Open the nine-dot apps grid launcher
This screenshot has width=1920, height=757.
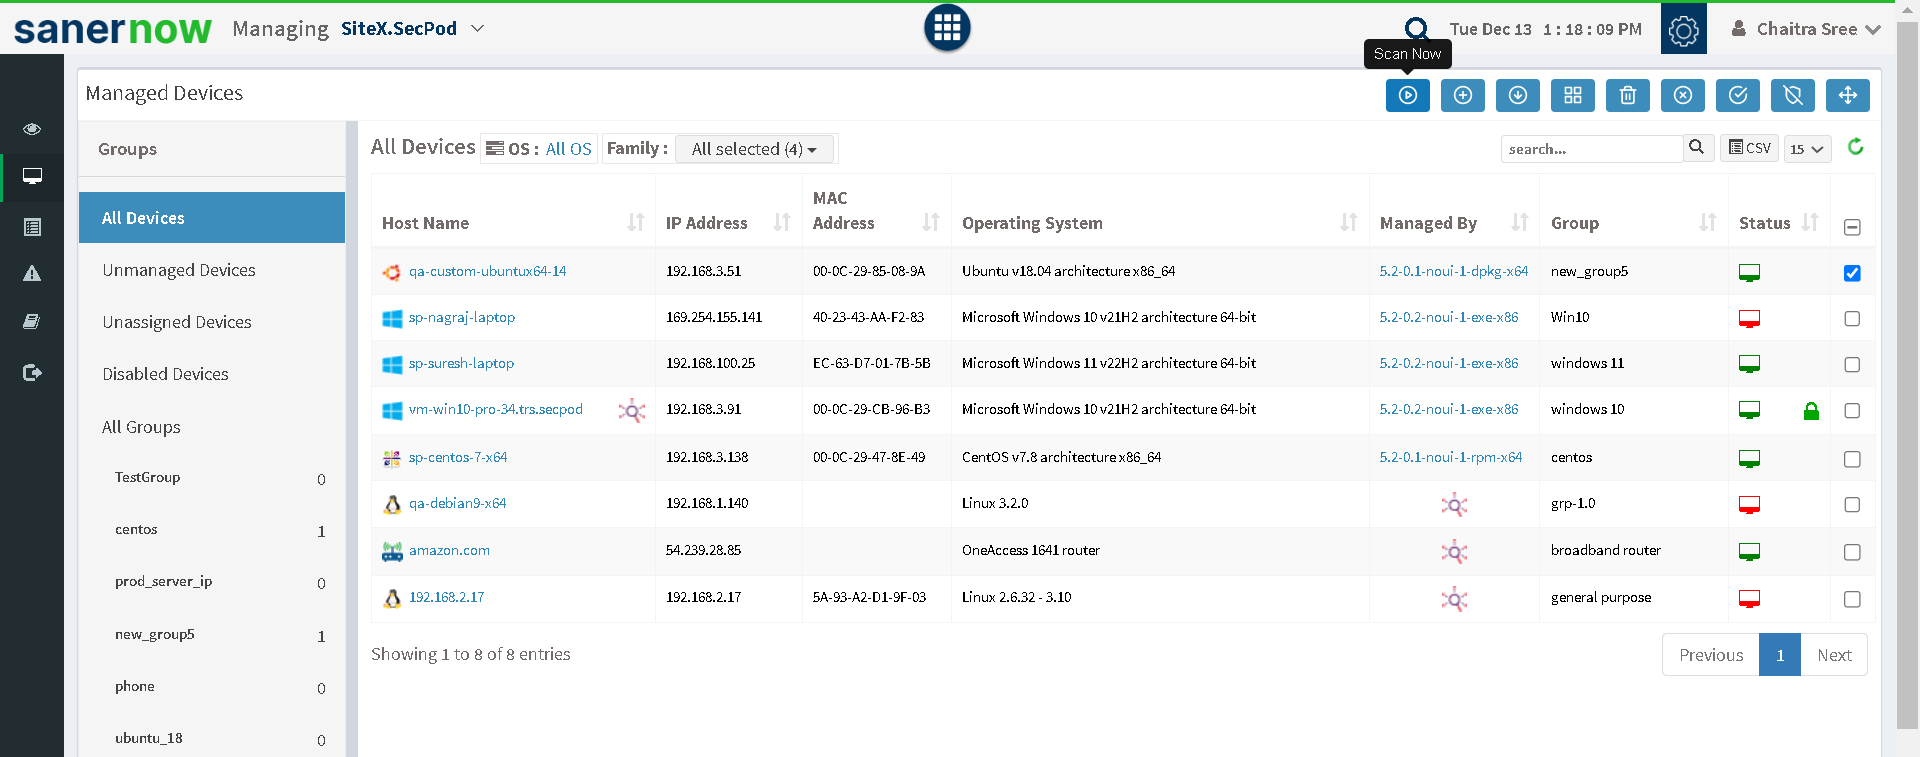(x=947, y=28)
